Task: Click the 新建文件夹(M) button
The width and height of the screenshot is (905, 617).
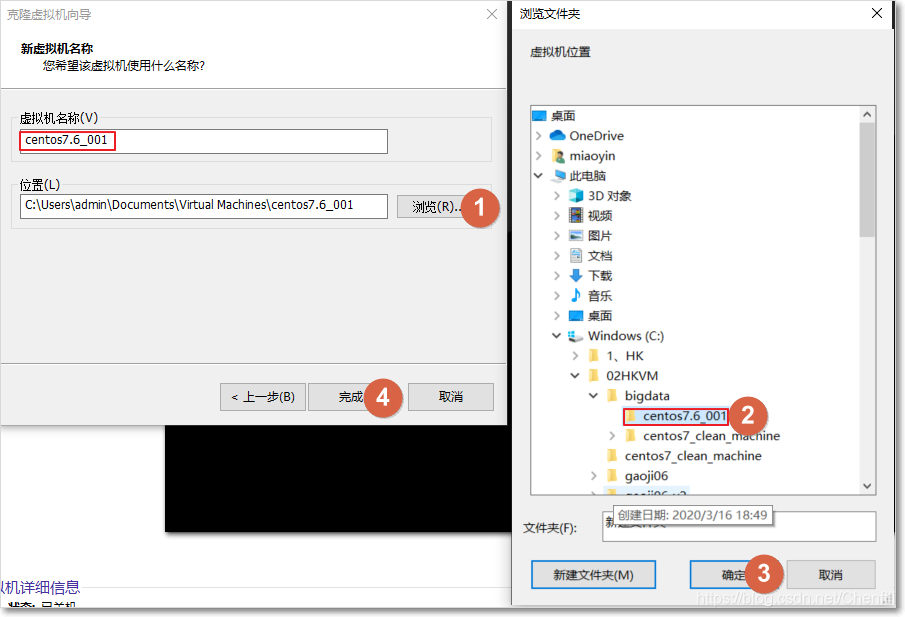Action: click(593, 574)
